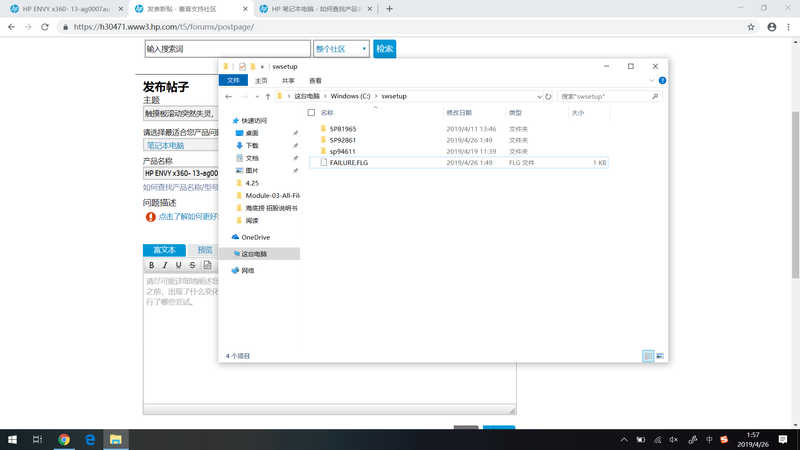Open the 文件 menu in Explorer
This screenshot has width=800, height=450.
[x=233, y=81]
